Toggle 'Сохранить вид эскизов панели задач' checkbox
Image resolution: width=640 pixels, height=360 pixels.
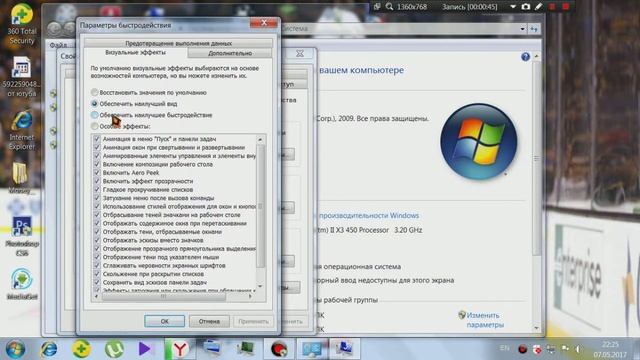click(97, 282)
